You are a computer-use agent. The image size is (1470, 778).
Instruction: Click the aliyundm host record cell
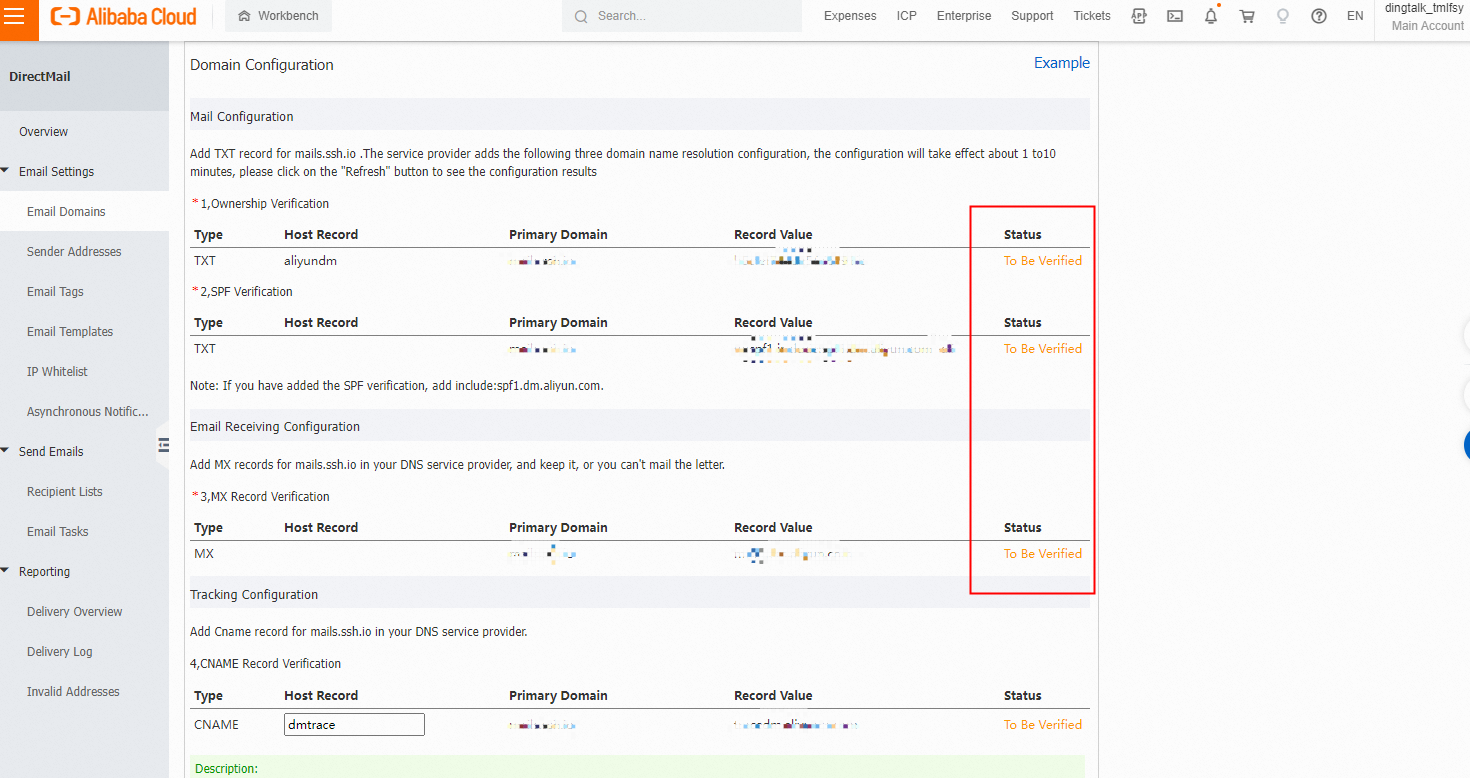pyautogui.click(x=310, y=261)
